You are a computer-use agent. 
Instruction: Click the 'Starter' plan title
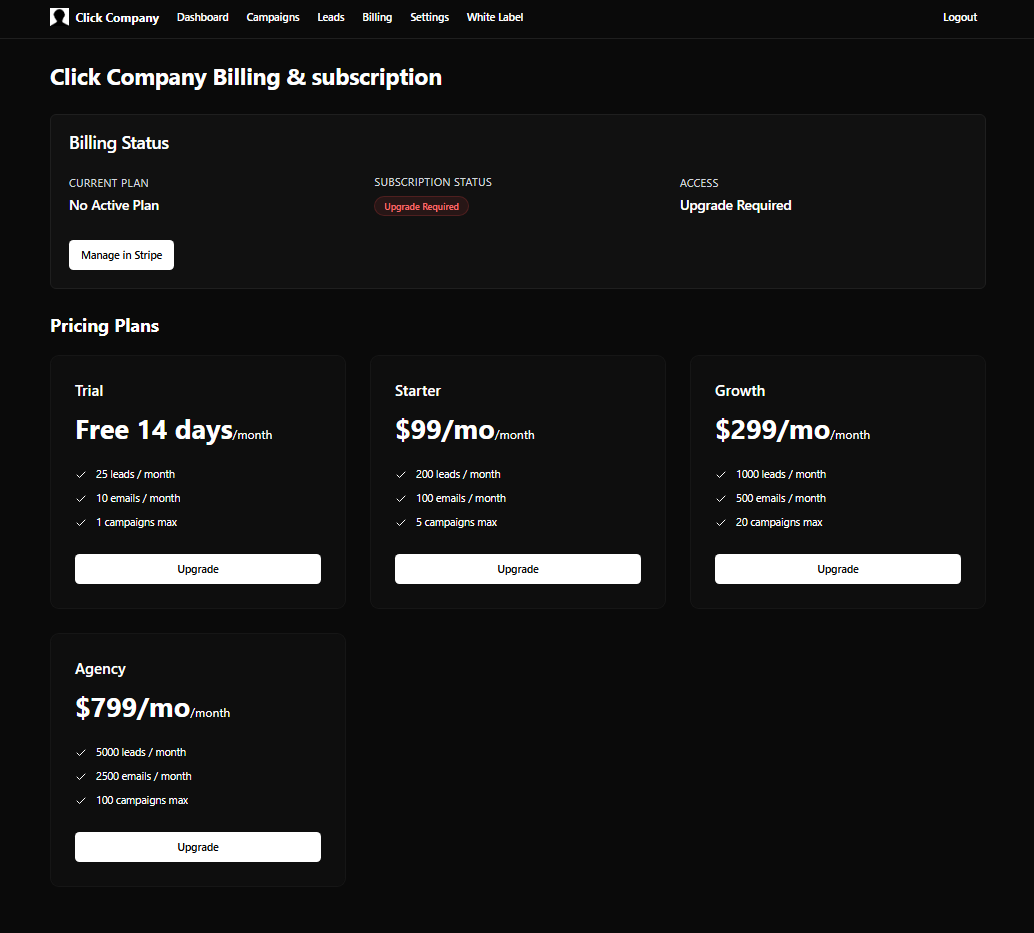click(417, 391)
